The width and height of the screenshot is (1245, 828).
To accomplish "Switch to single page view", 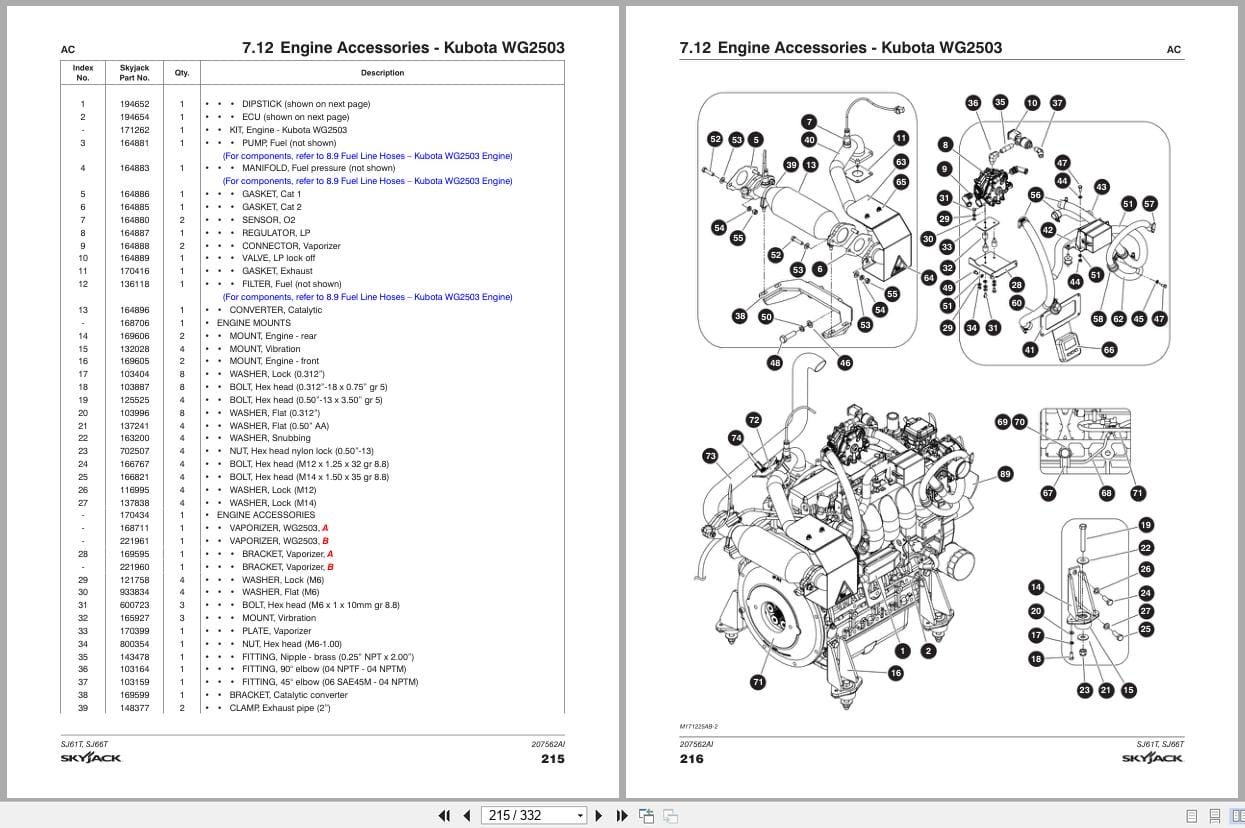I will pyautogui.click(x=1191, y=816).
